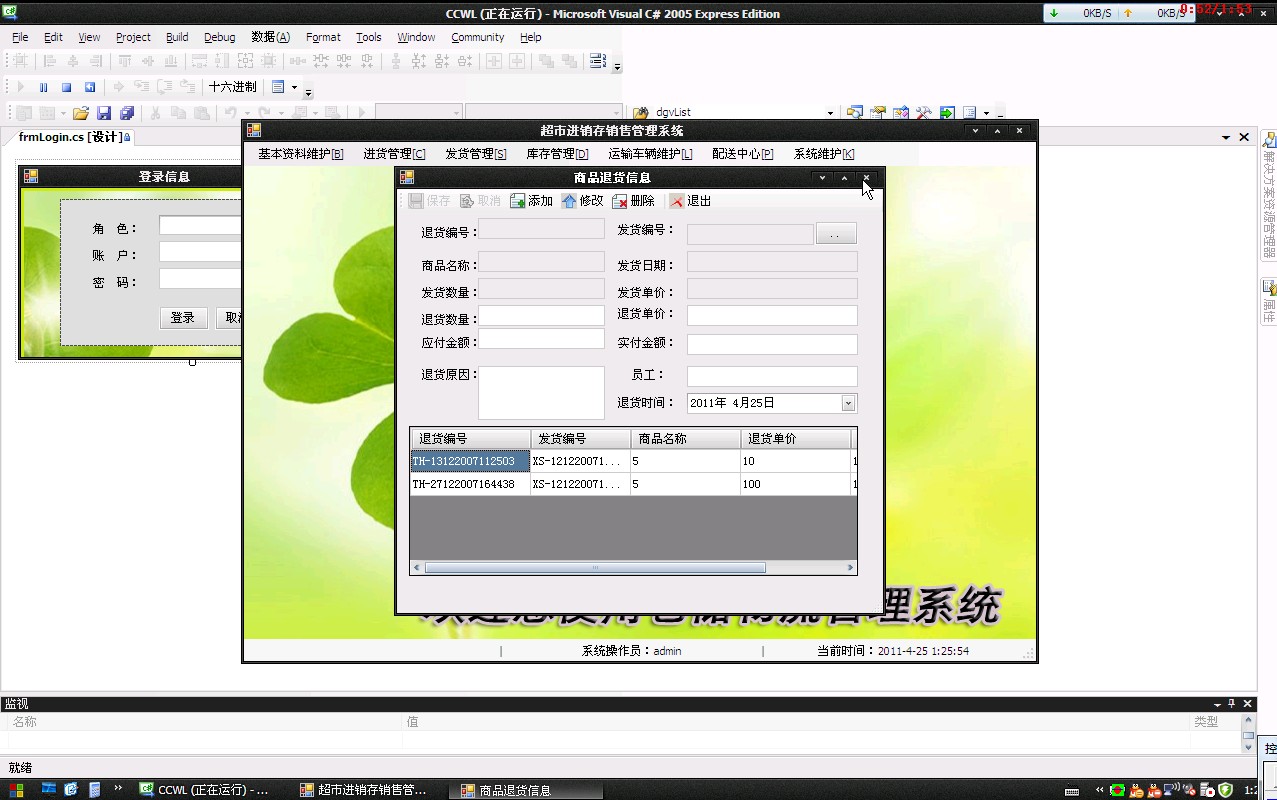Image resolution: width=1277 pixels, height=800 pixels.
Task: Click the Show Desktop quick launch icon
Action: [49, 790]
